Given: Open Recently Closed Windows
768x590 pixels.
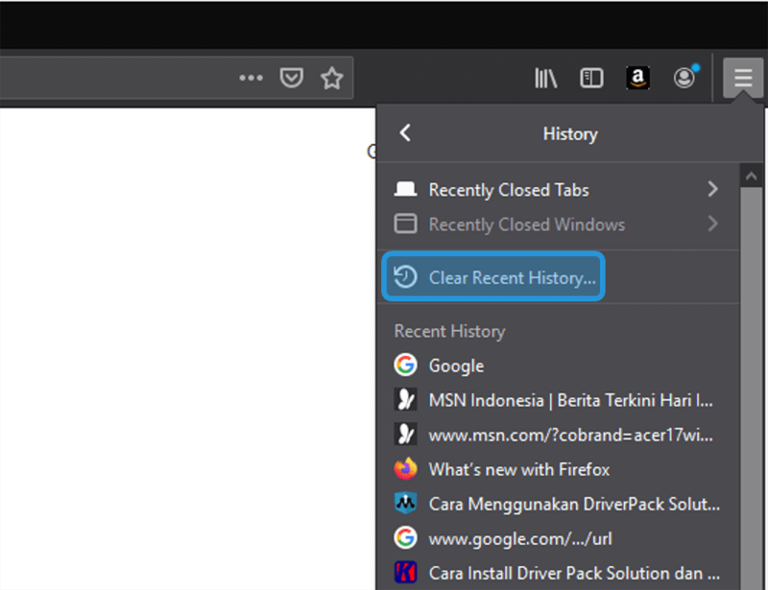Looking at the screenshot, I should tap(558, 224).
